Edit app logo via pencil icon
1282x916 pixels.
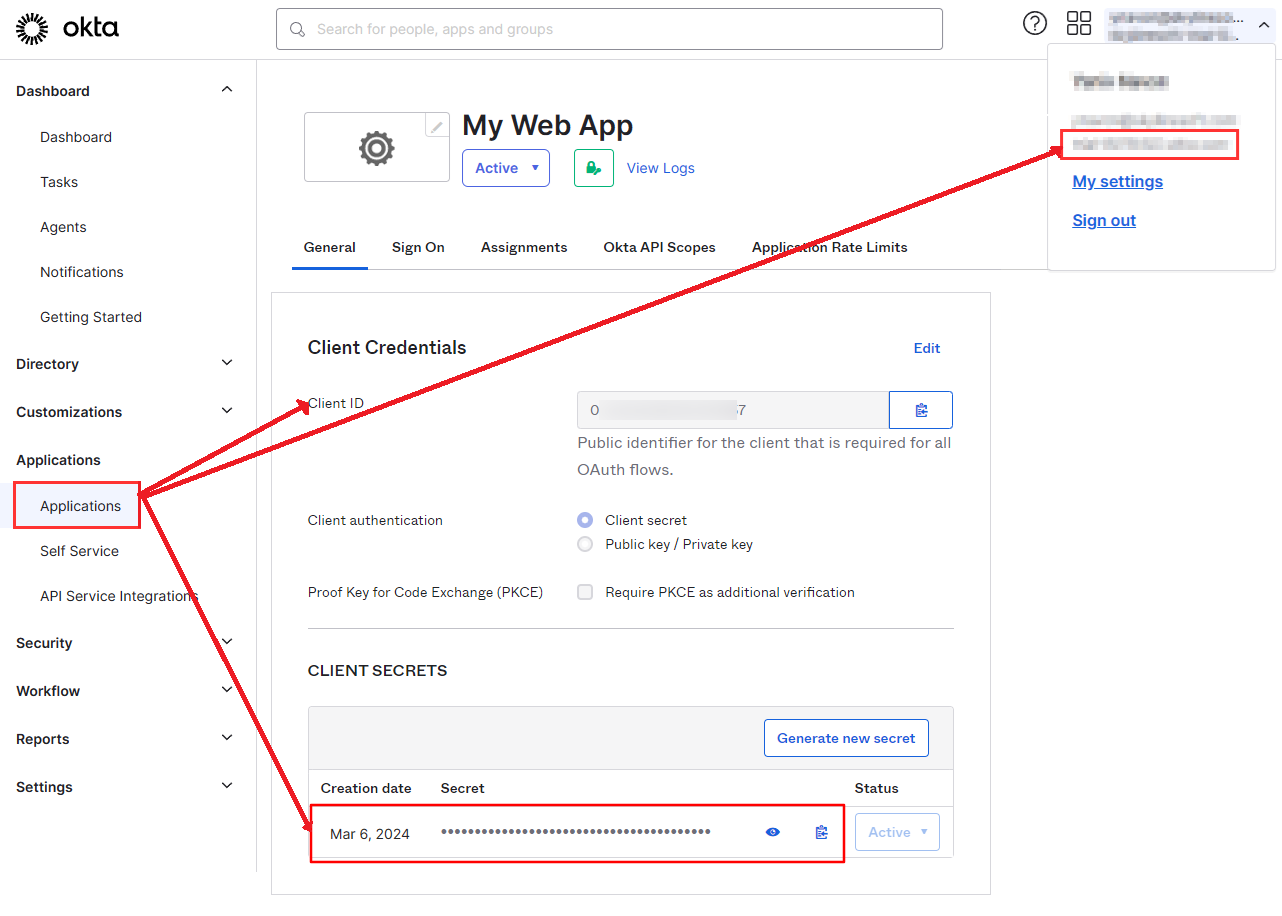(437, 126)
